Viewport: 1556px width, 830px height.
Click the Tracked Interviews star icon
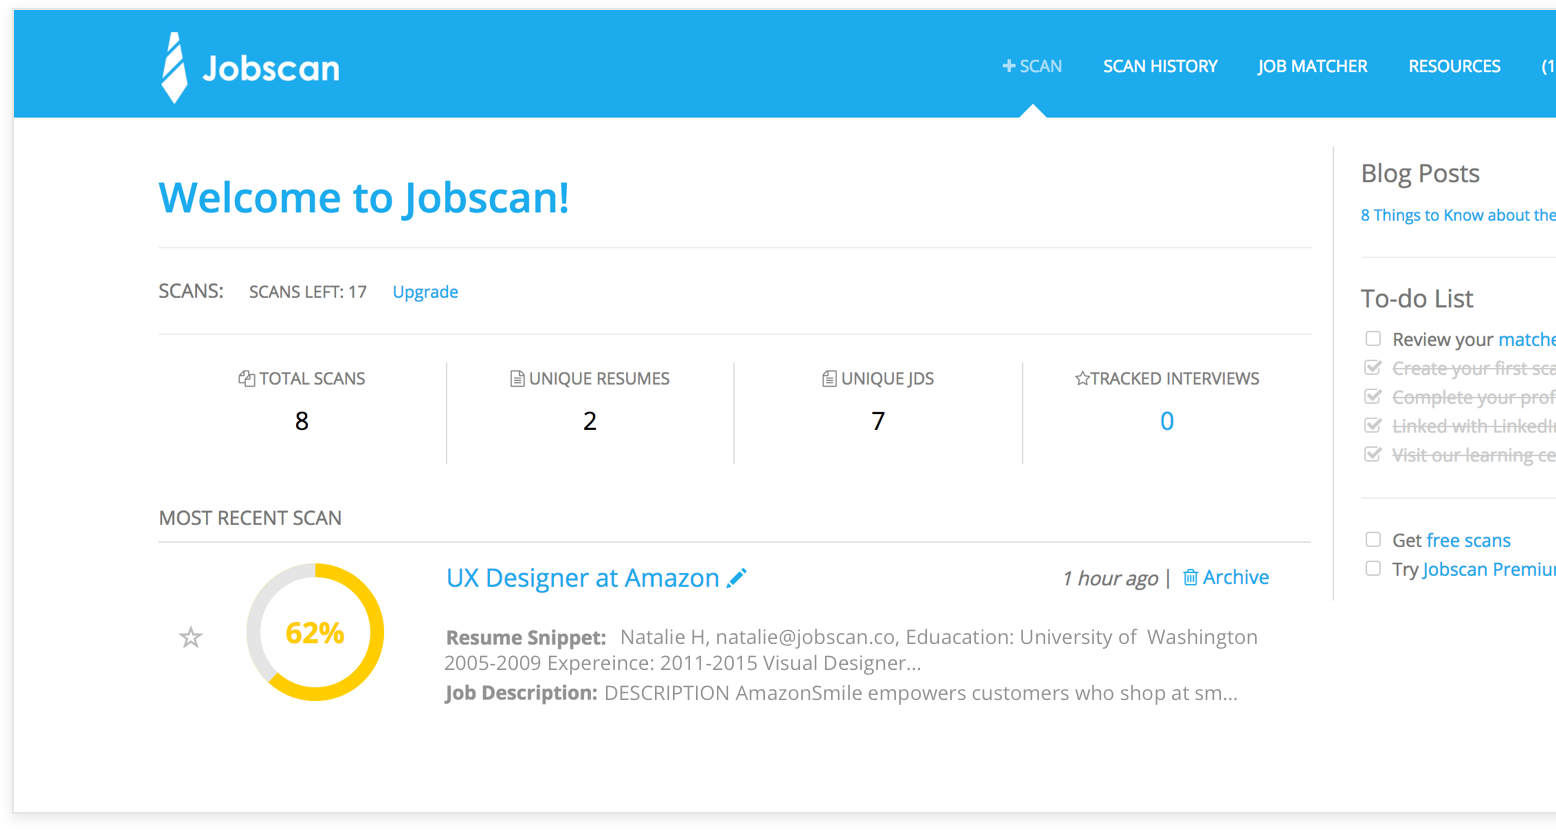point(1082,378)
